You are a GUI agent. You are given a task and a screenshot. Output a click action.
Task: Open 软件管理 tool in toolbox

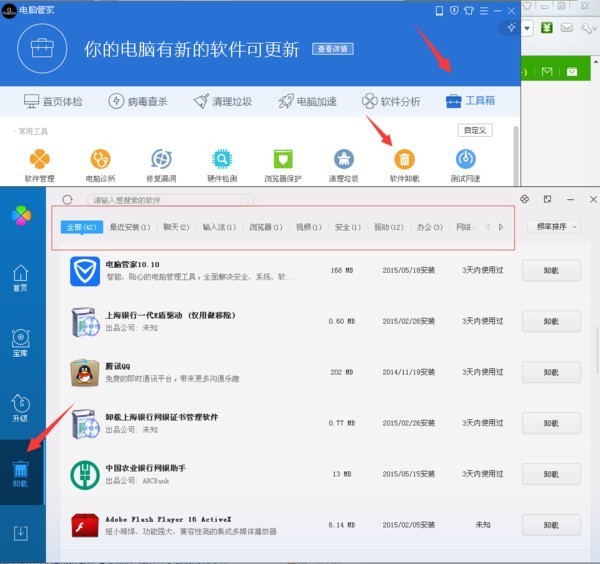point(39,165)
